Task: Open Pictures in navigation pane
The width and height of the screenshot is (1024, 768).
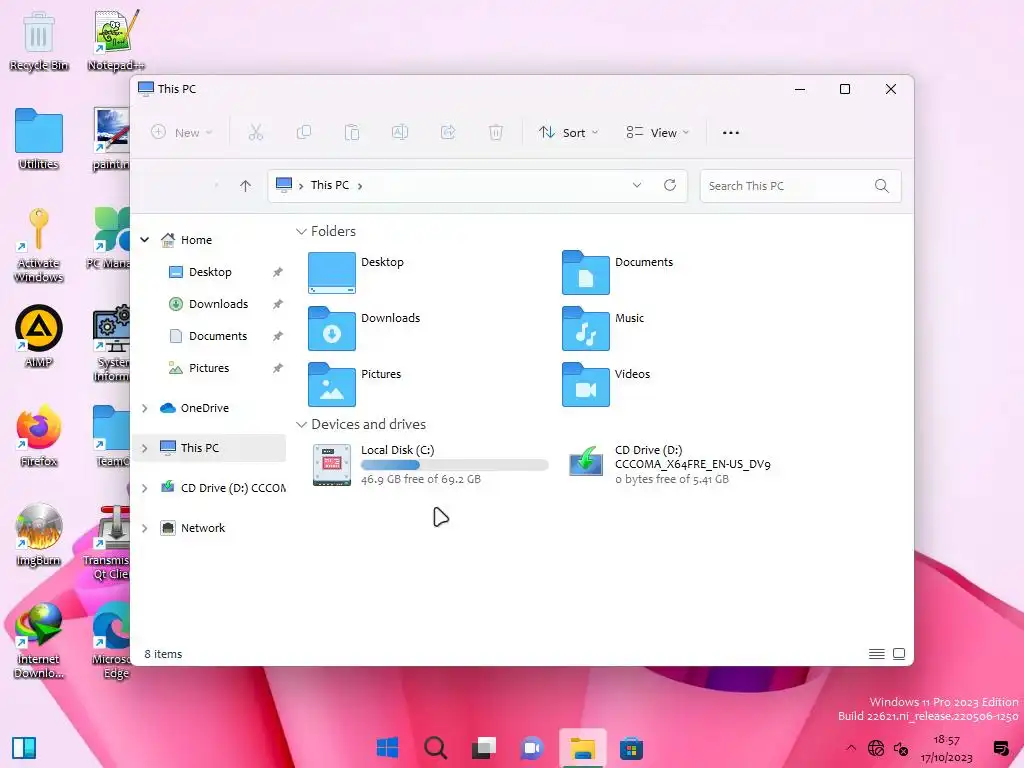Action: tap(199, 368)
